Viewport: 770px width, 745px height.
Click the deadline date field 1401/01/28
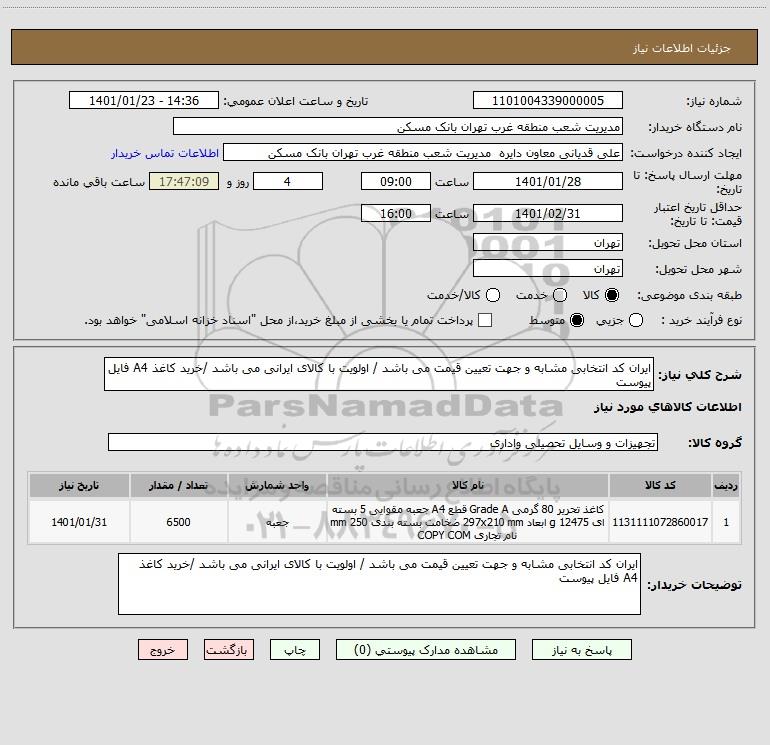click(x=548, y=181)
